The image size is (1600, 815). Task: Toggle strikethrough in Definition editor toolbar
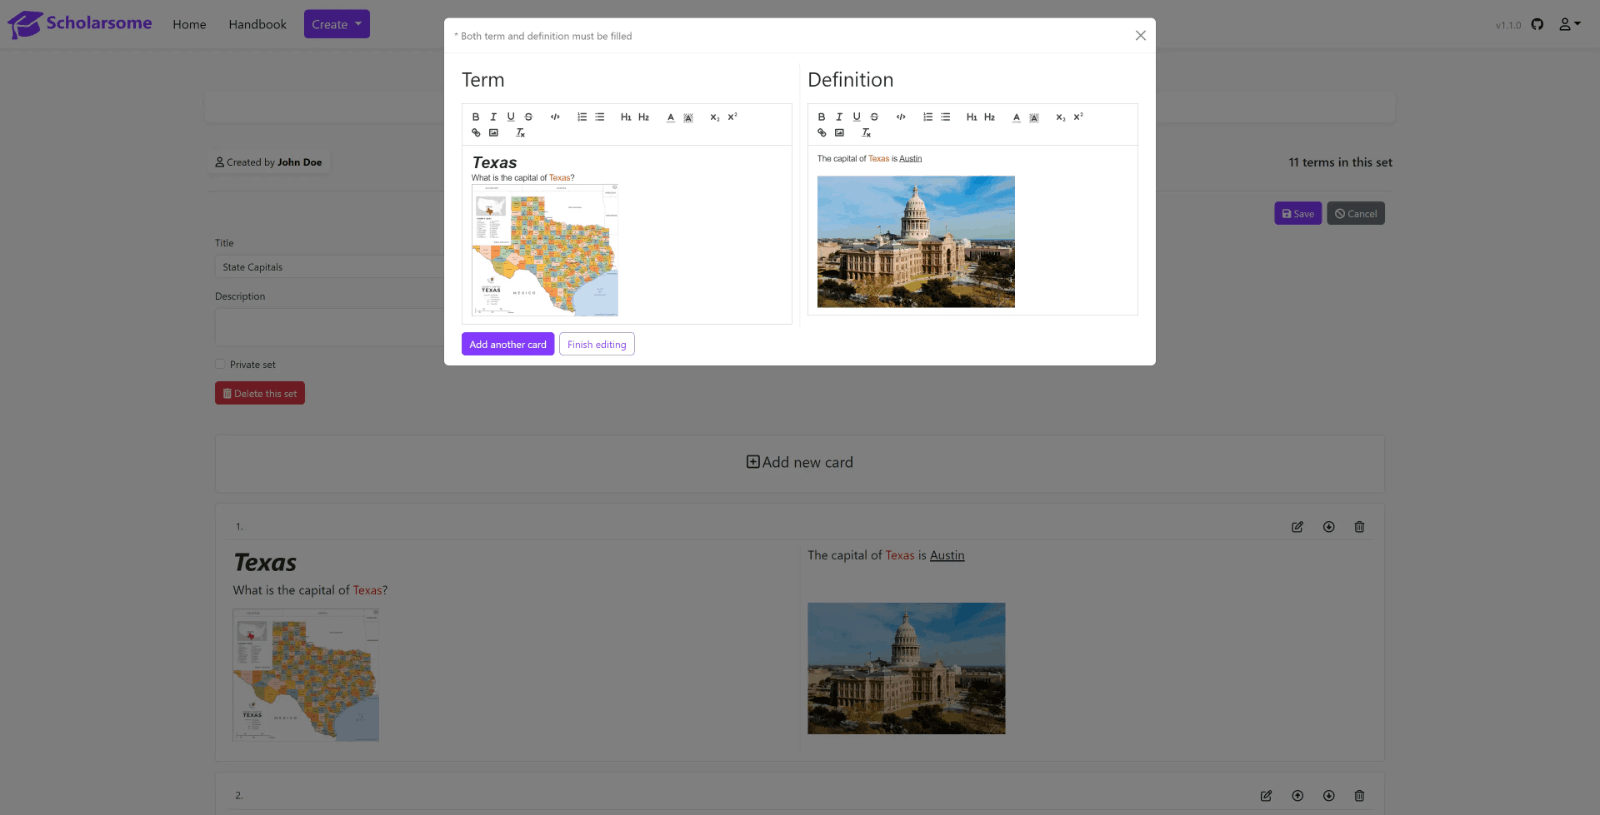(x=874, y=117)
